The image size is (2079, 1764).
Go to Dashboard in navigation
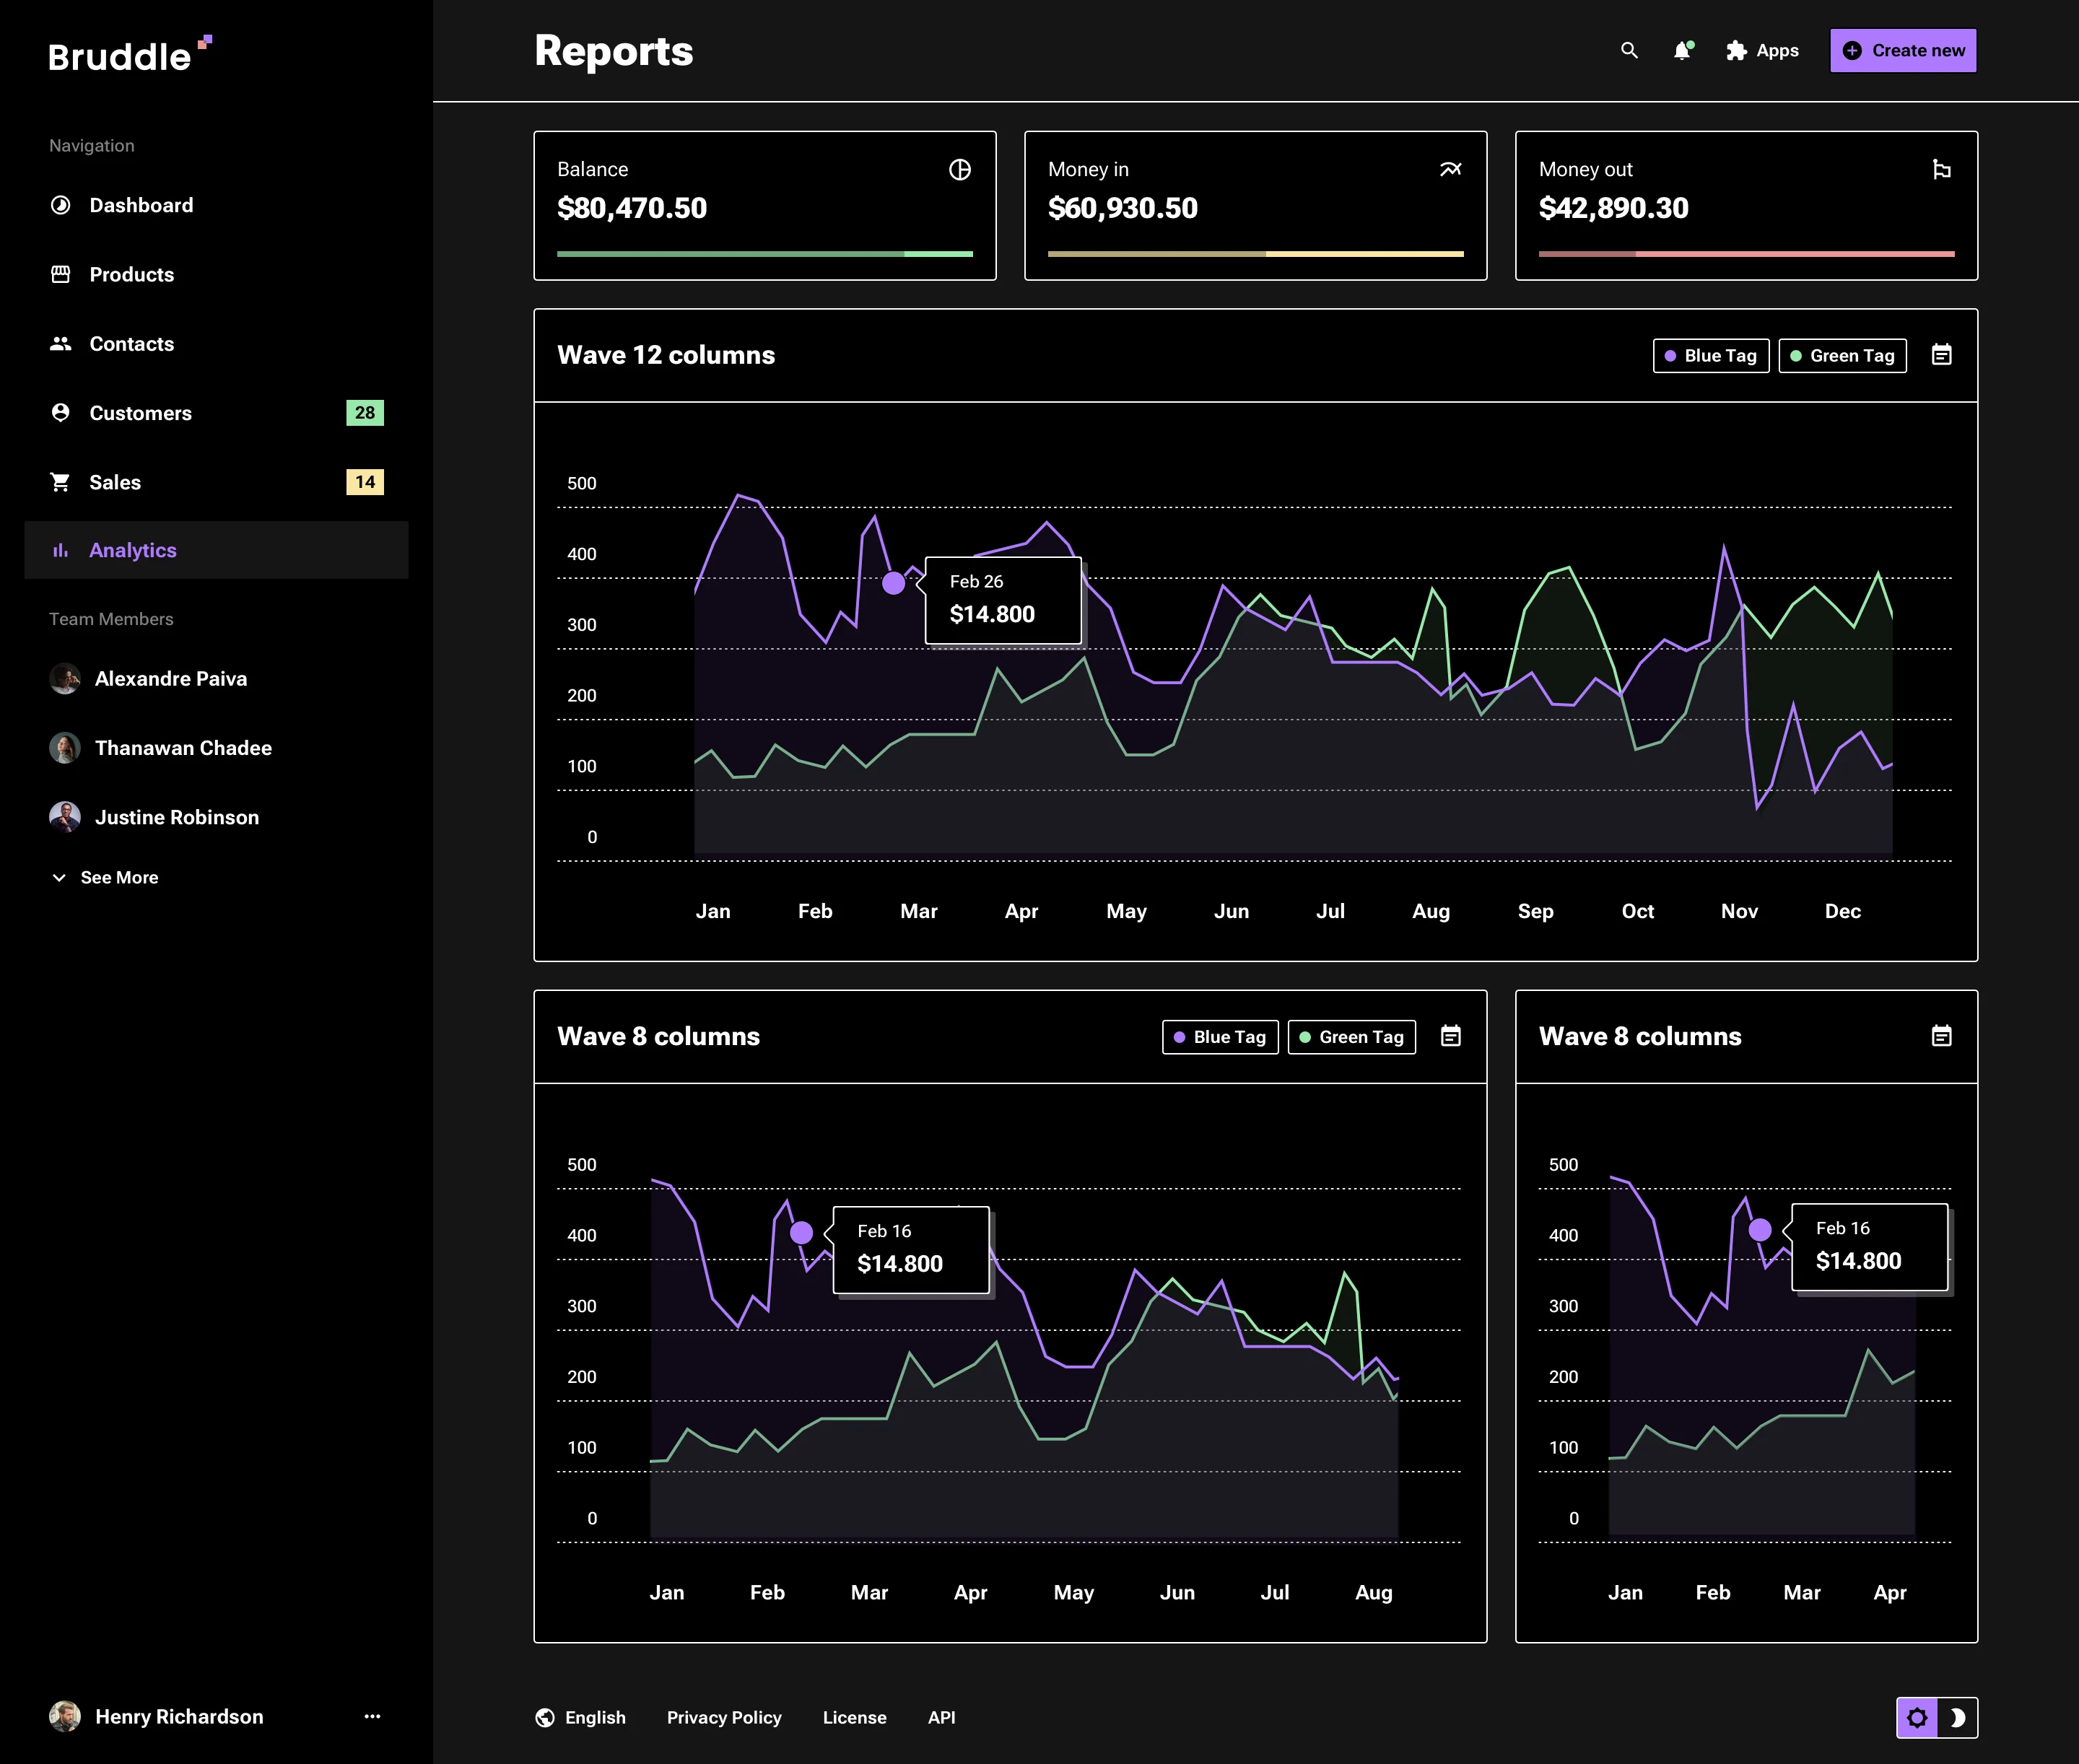[x=141, y=205]
